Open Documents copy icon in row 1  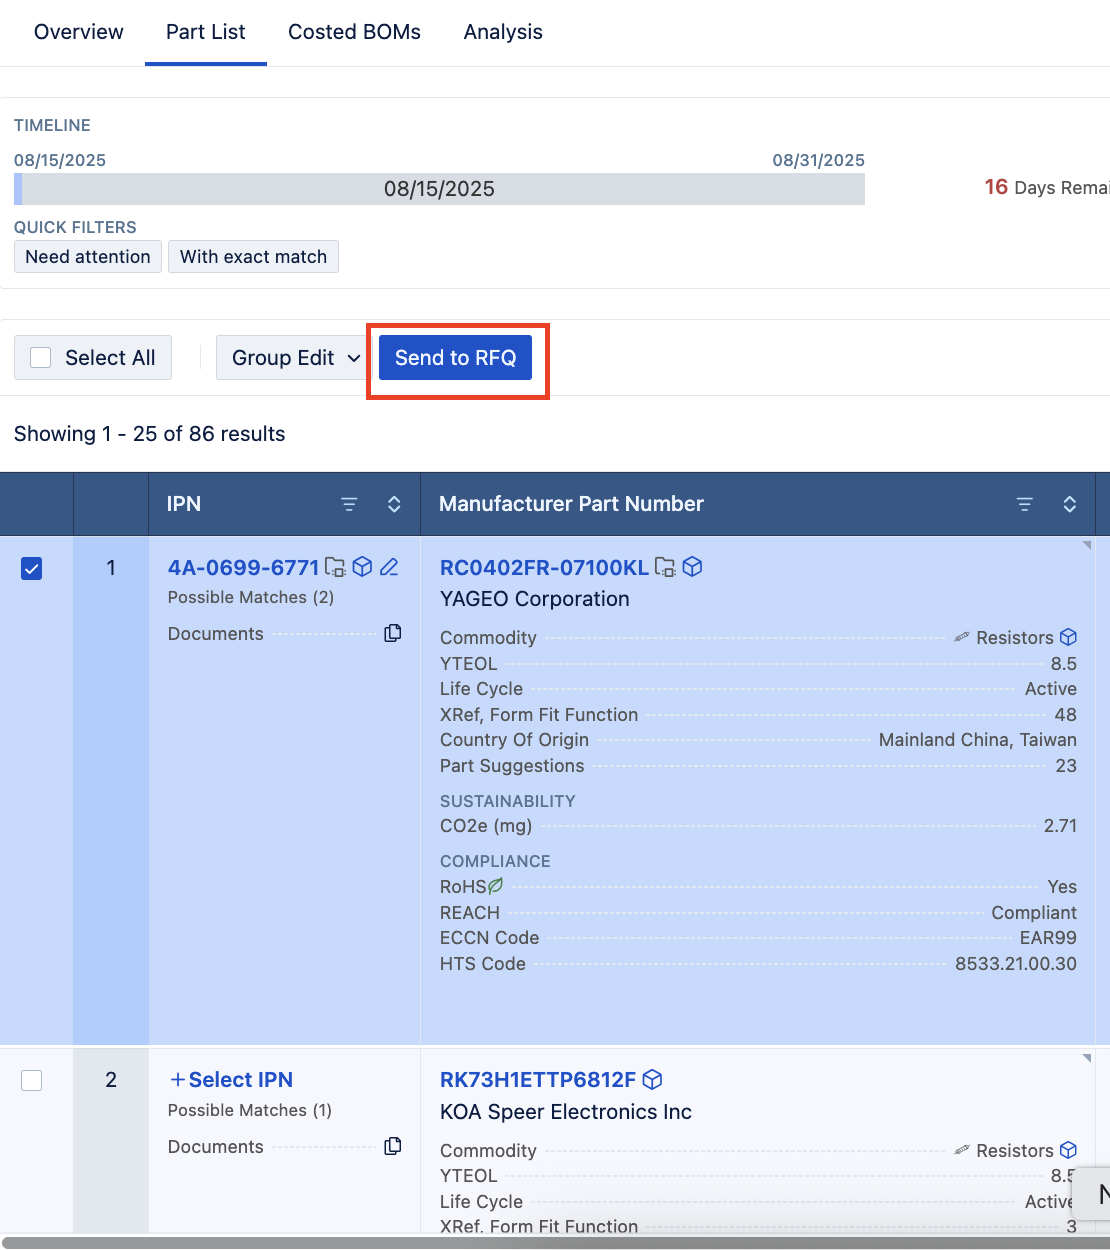tap(393, 633)
